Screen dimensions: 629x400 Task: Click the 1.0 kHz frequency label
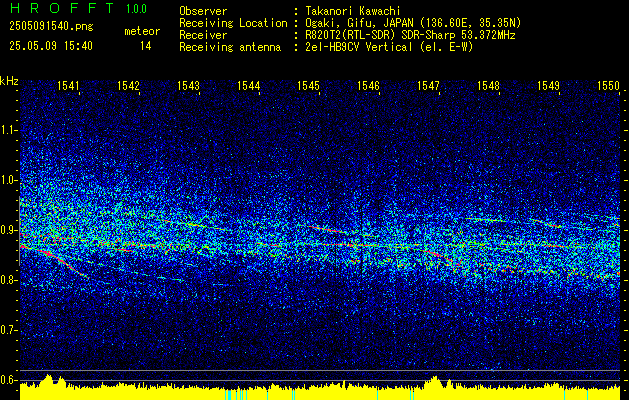tap(8, 180)
